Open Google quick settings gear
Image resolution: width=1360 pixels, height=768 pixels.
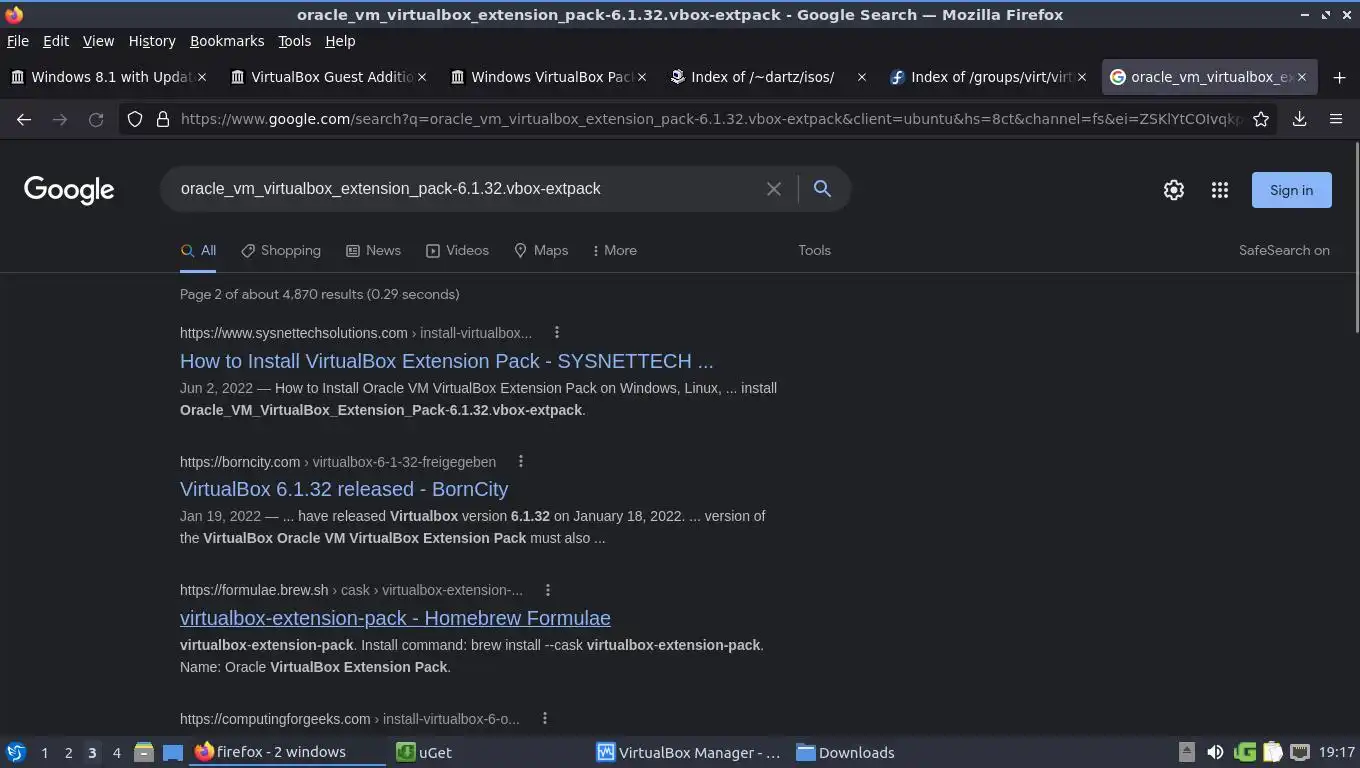point(1173,190)
